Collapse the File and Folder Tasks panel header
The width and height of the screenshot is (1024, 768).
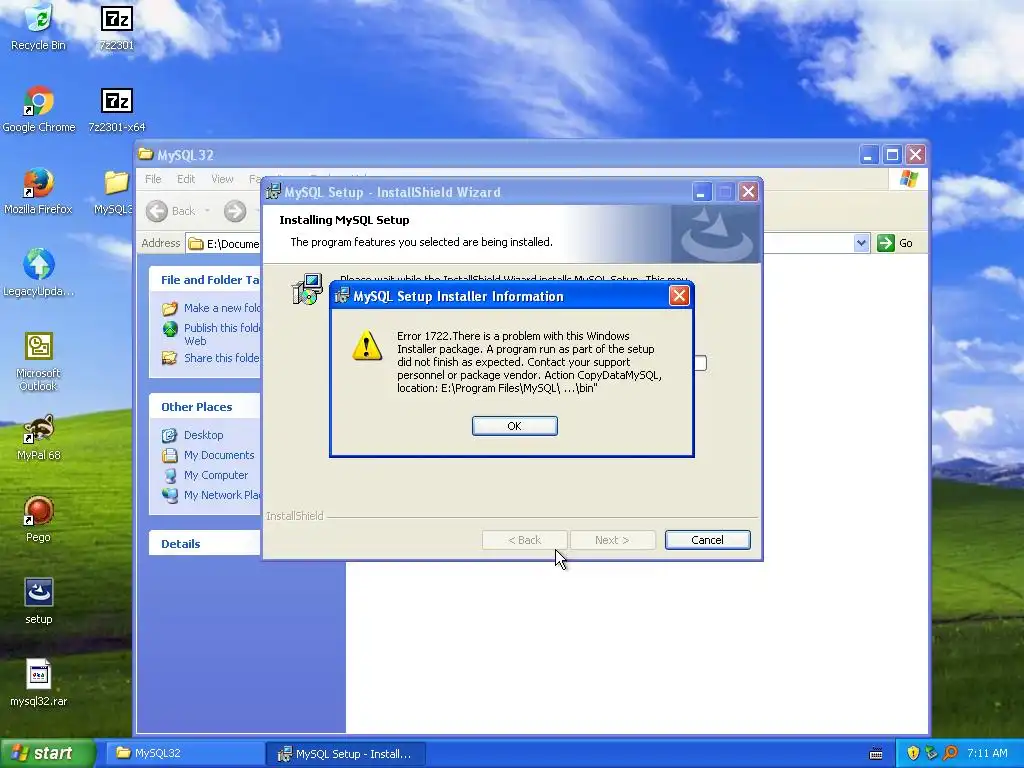pyautogui.click(x=204, y=280)
